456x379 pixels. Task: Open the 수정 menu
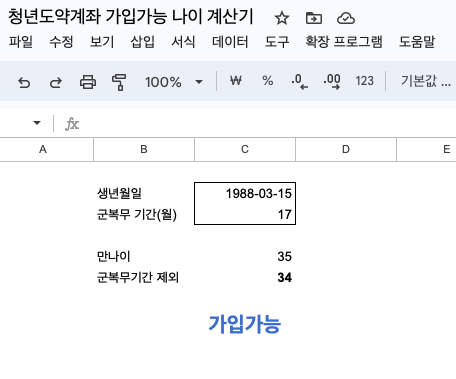coord(61,42)
